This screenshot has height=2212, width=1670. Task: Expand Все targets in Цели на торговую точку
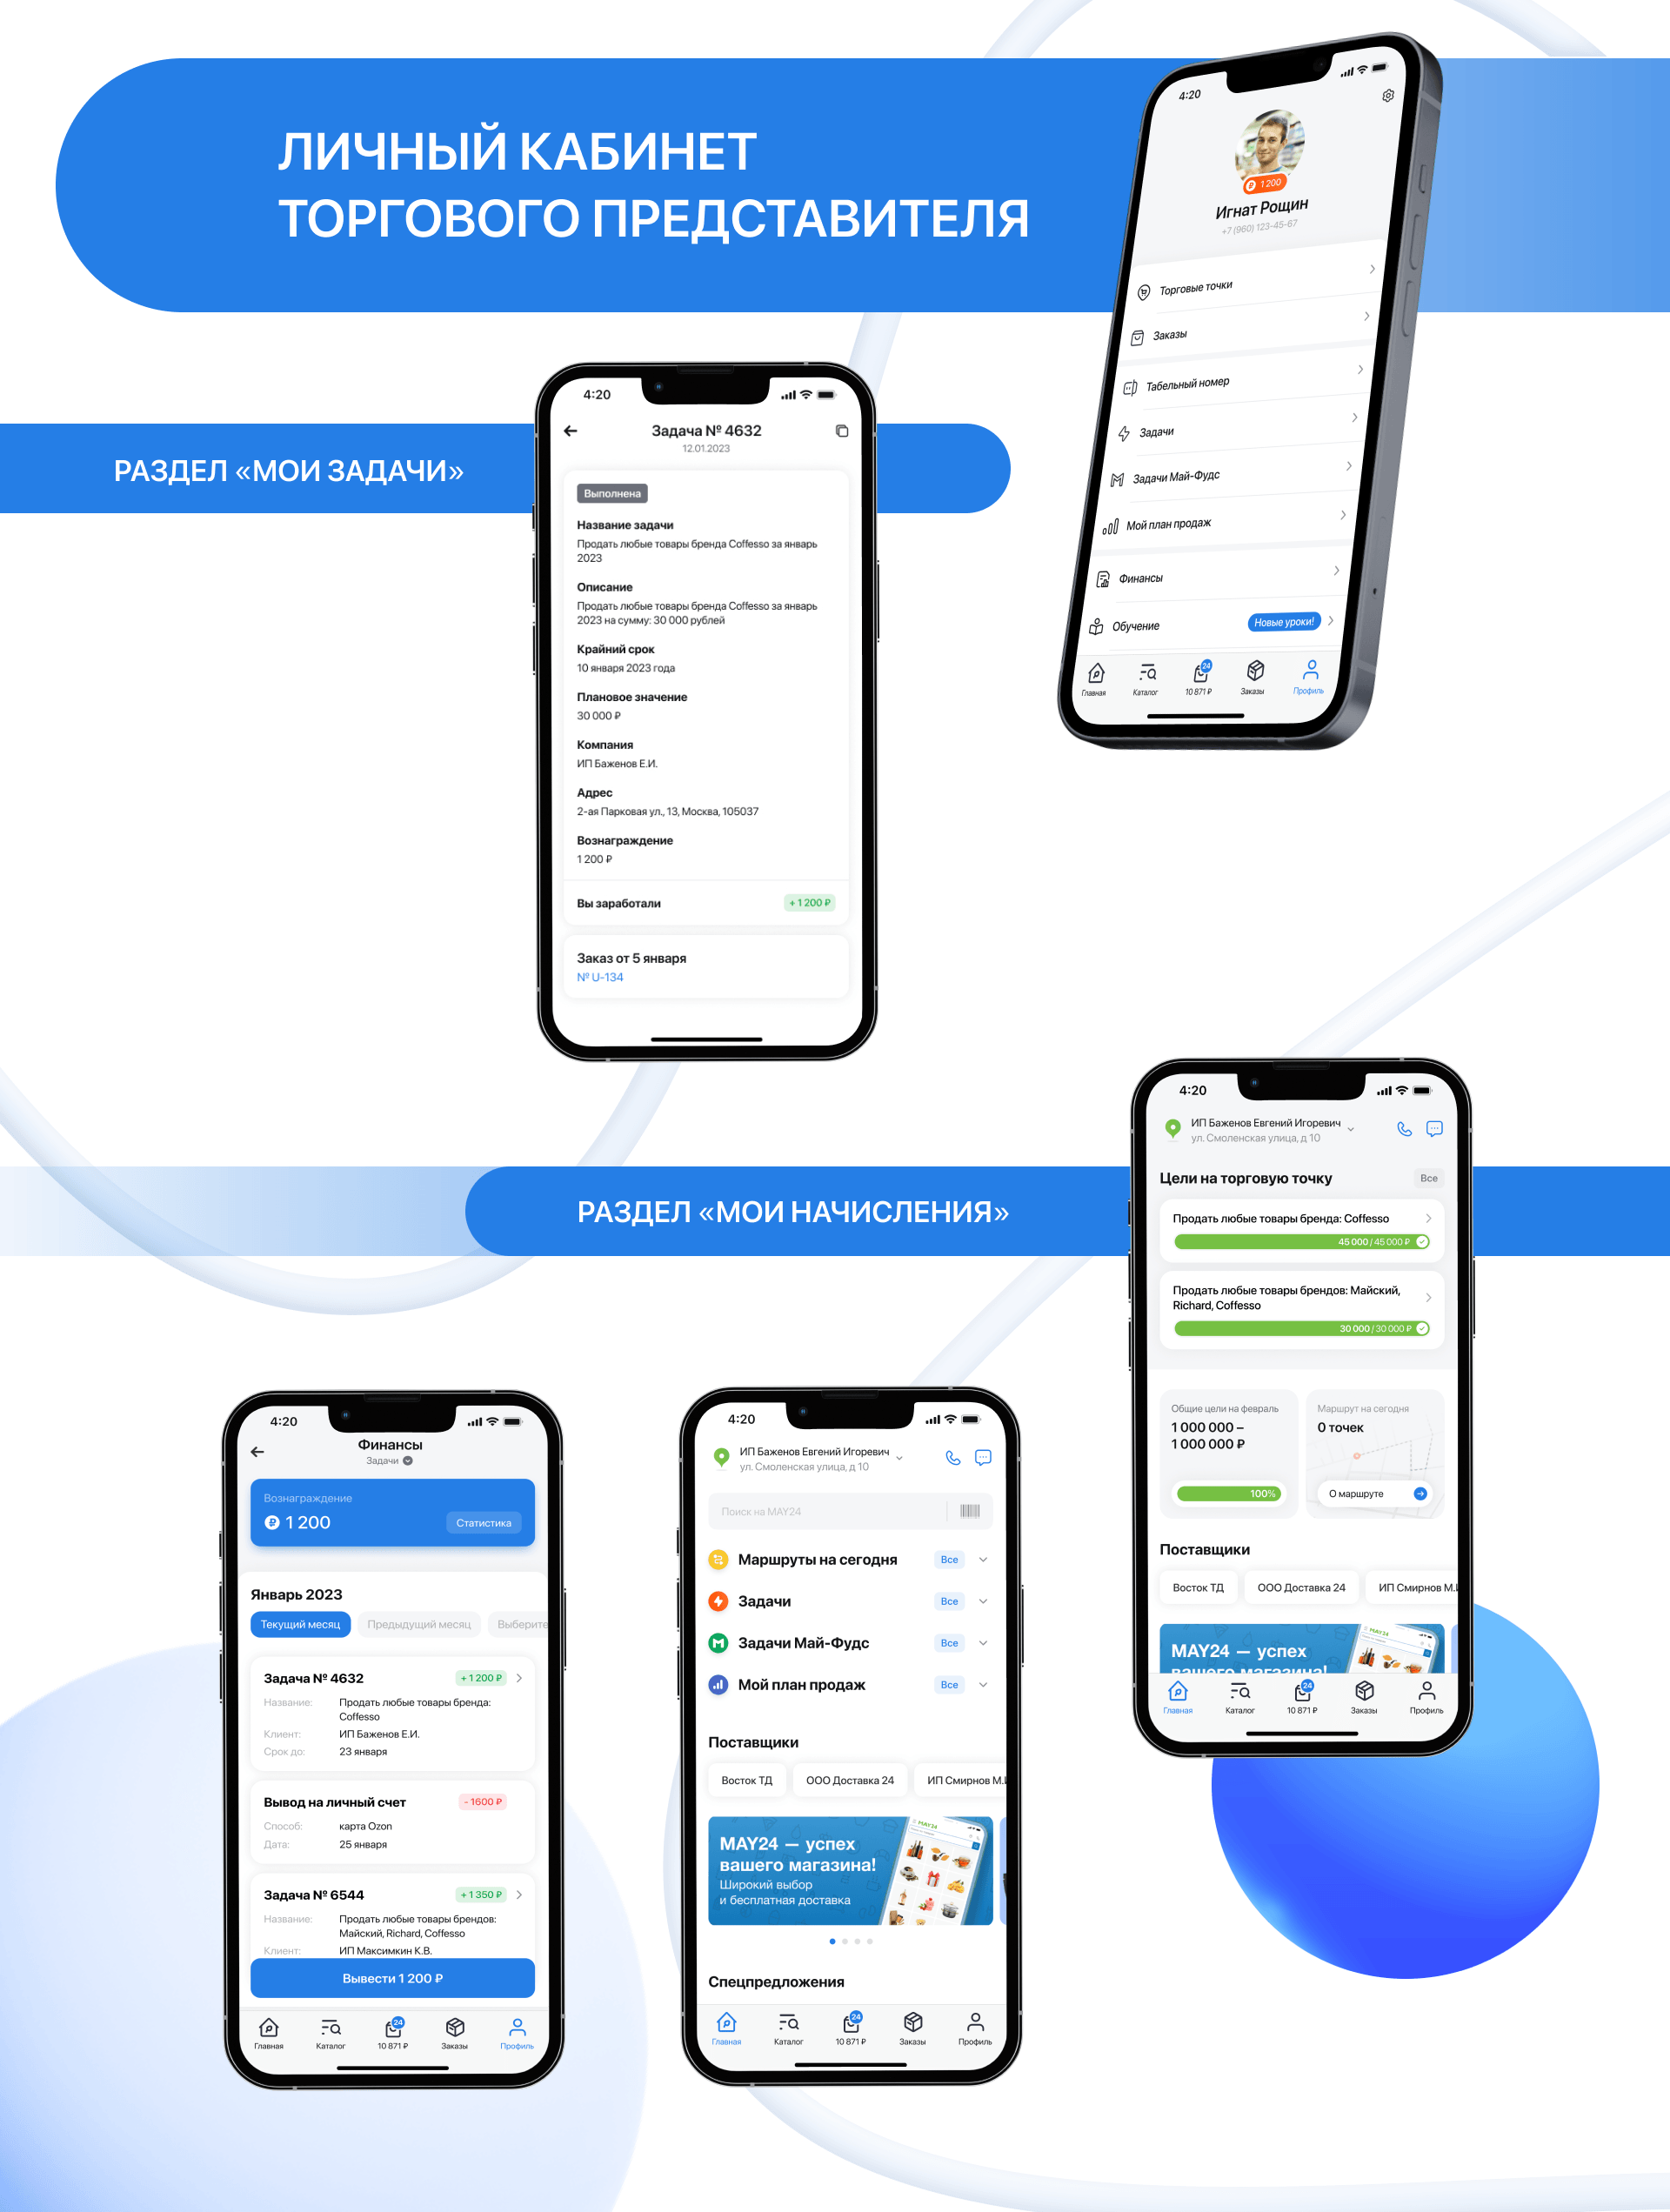click(1418, 1175)
